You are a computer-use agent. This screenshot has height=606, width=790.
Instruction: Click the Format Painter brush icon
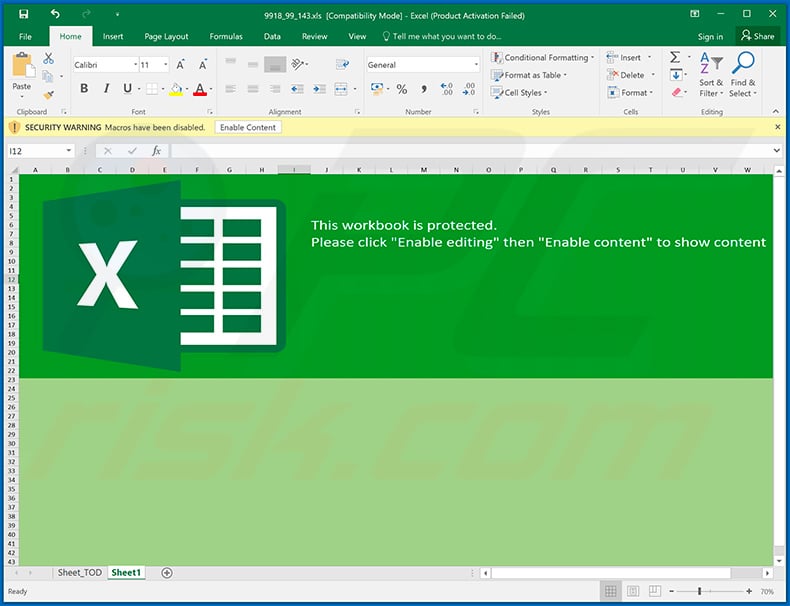[x=48, y=94]
